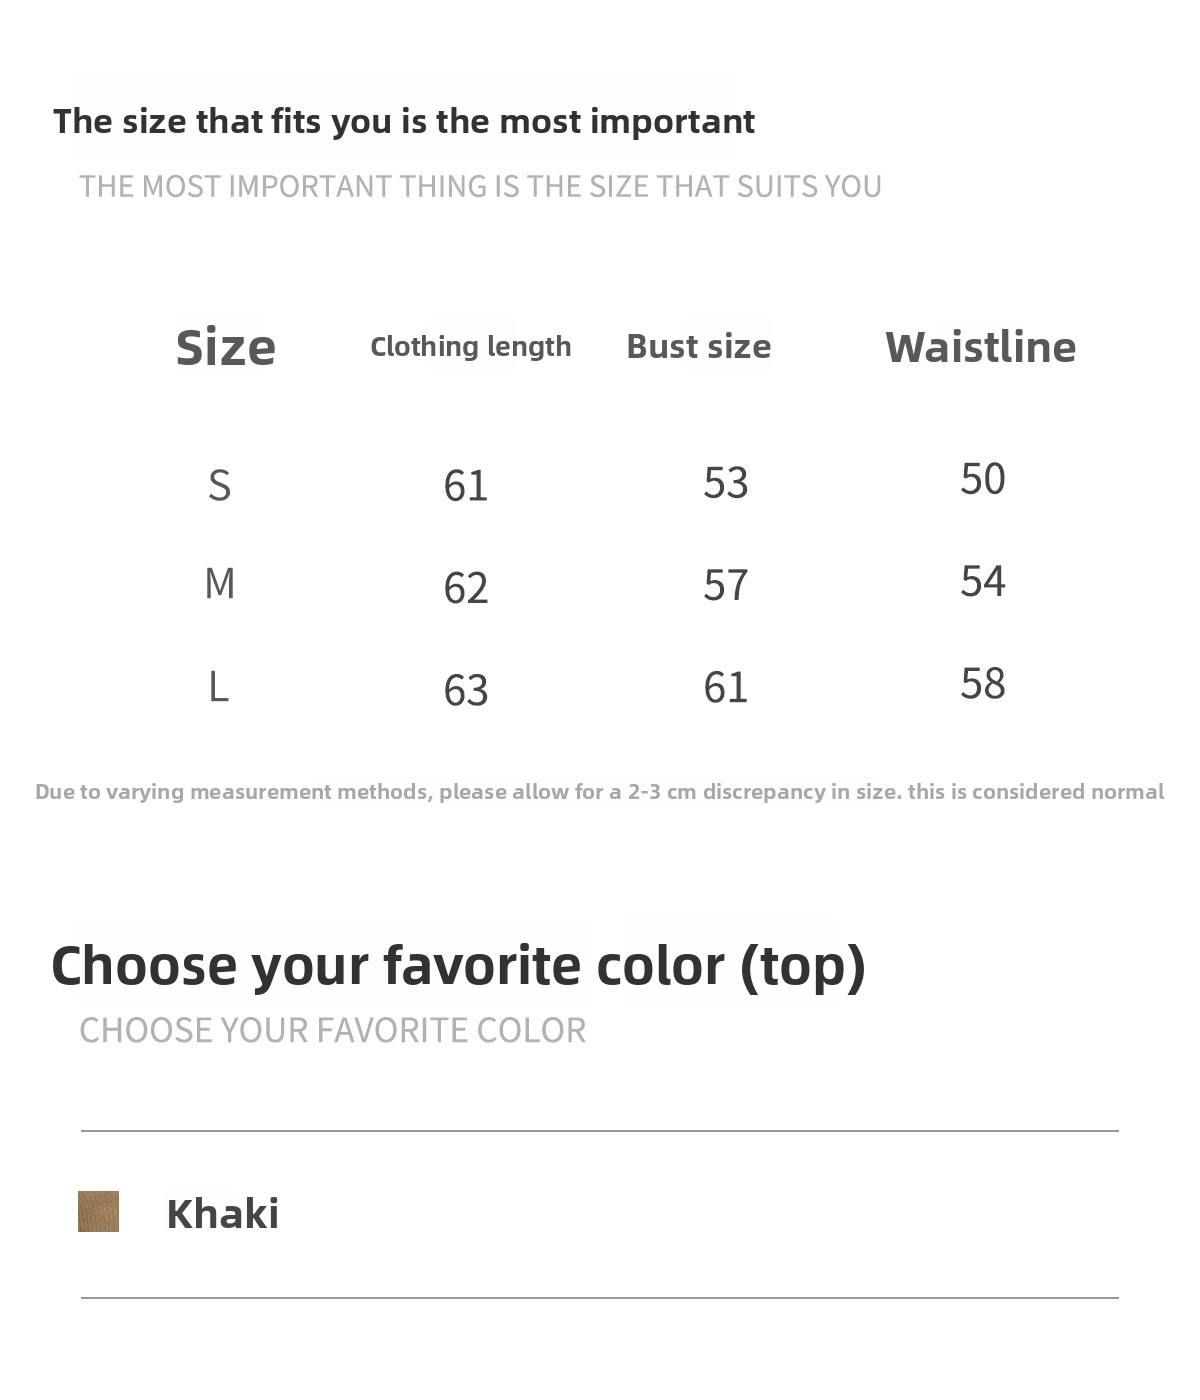Click clothing length value 63
The image size is (1200, 1400).
[x=466, y=690]
